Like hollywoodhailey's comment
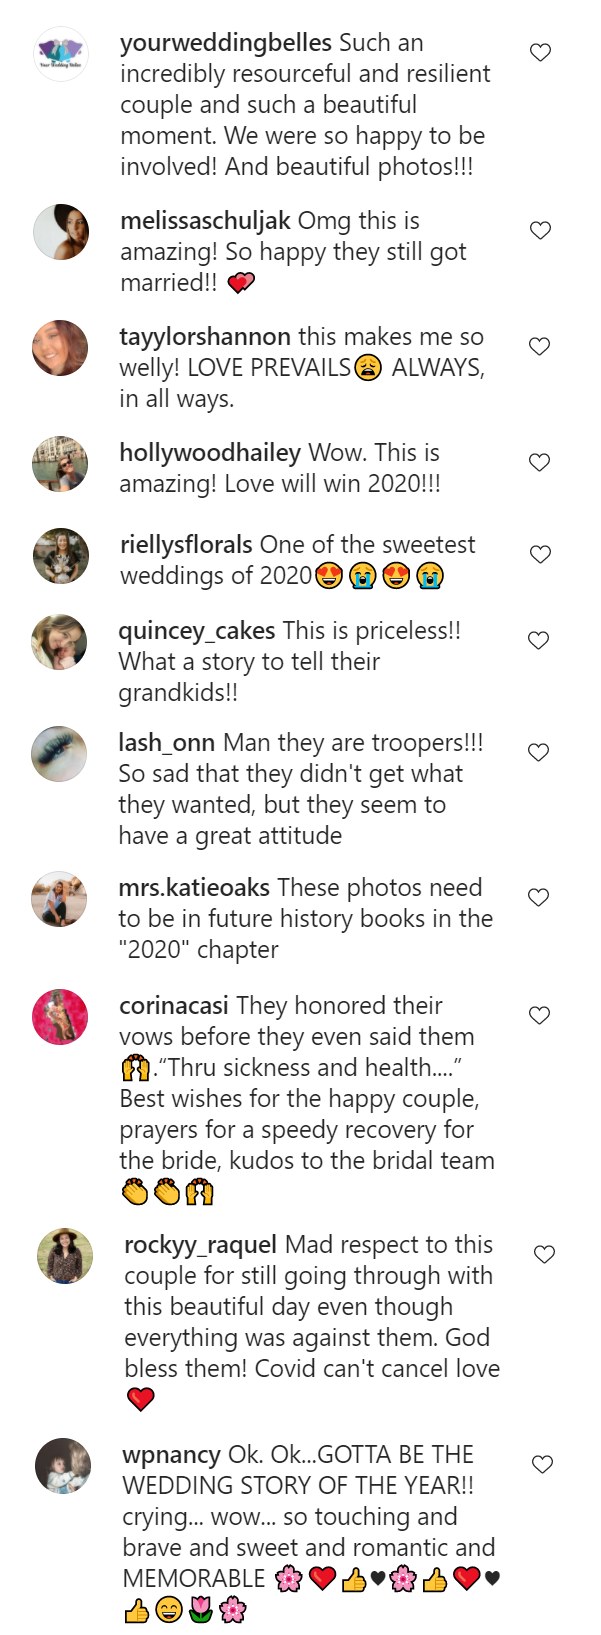Screen dimensions: 601x1635 540,462
